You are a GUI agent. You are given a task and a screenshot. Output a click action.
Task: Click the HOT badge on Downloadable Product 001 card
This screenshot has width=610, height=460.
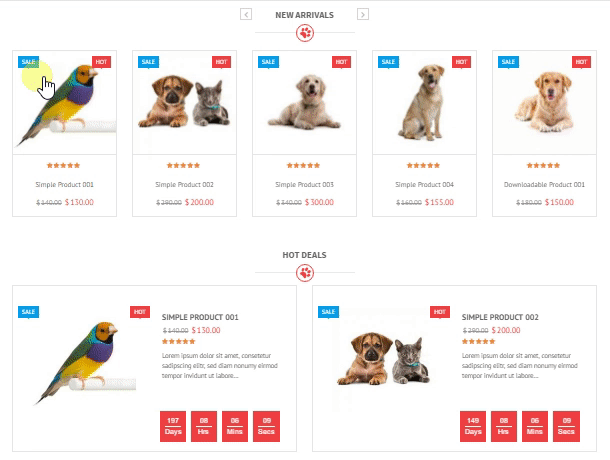(581, 62)
